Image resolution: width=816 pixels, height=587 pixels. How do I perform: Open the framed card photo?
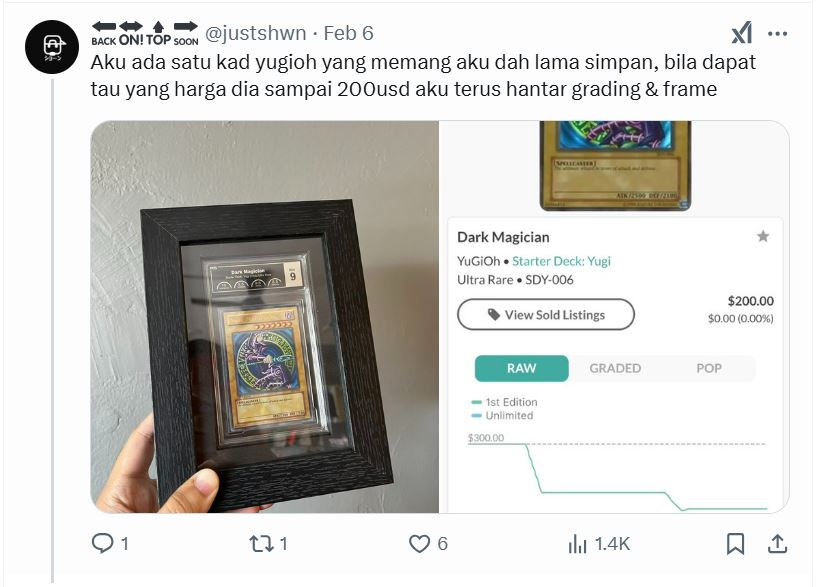[265, 317]
